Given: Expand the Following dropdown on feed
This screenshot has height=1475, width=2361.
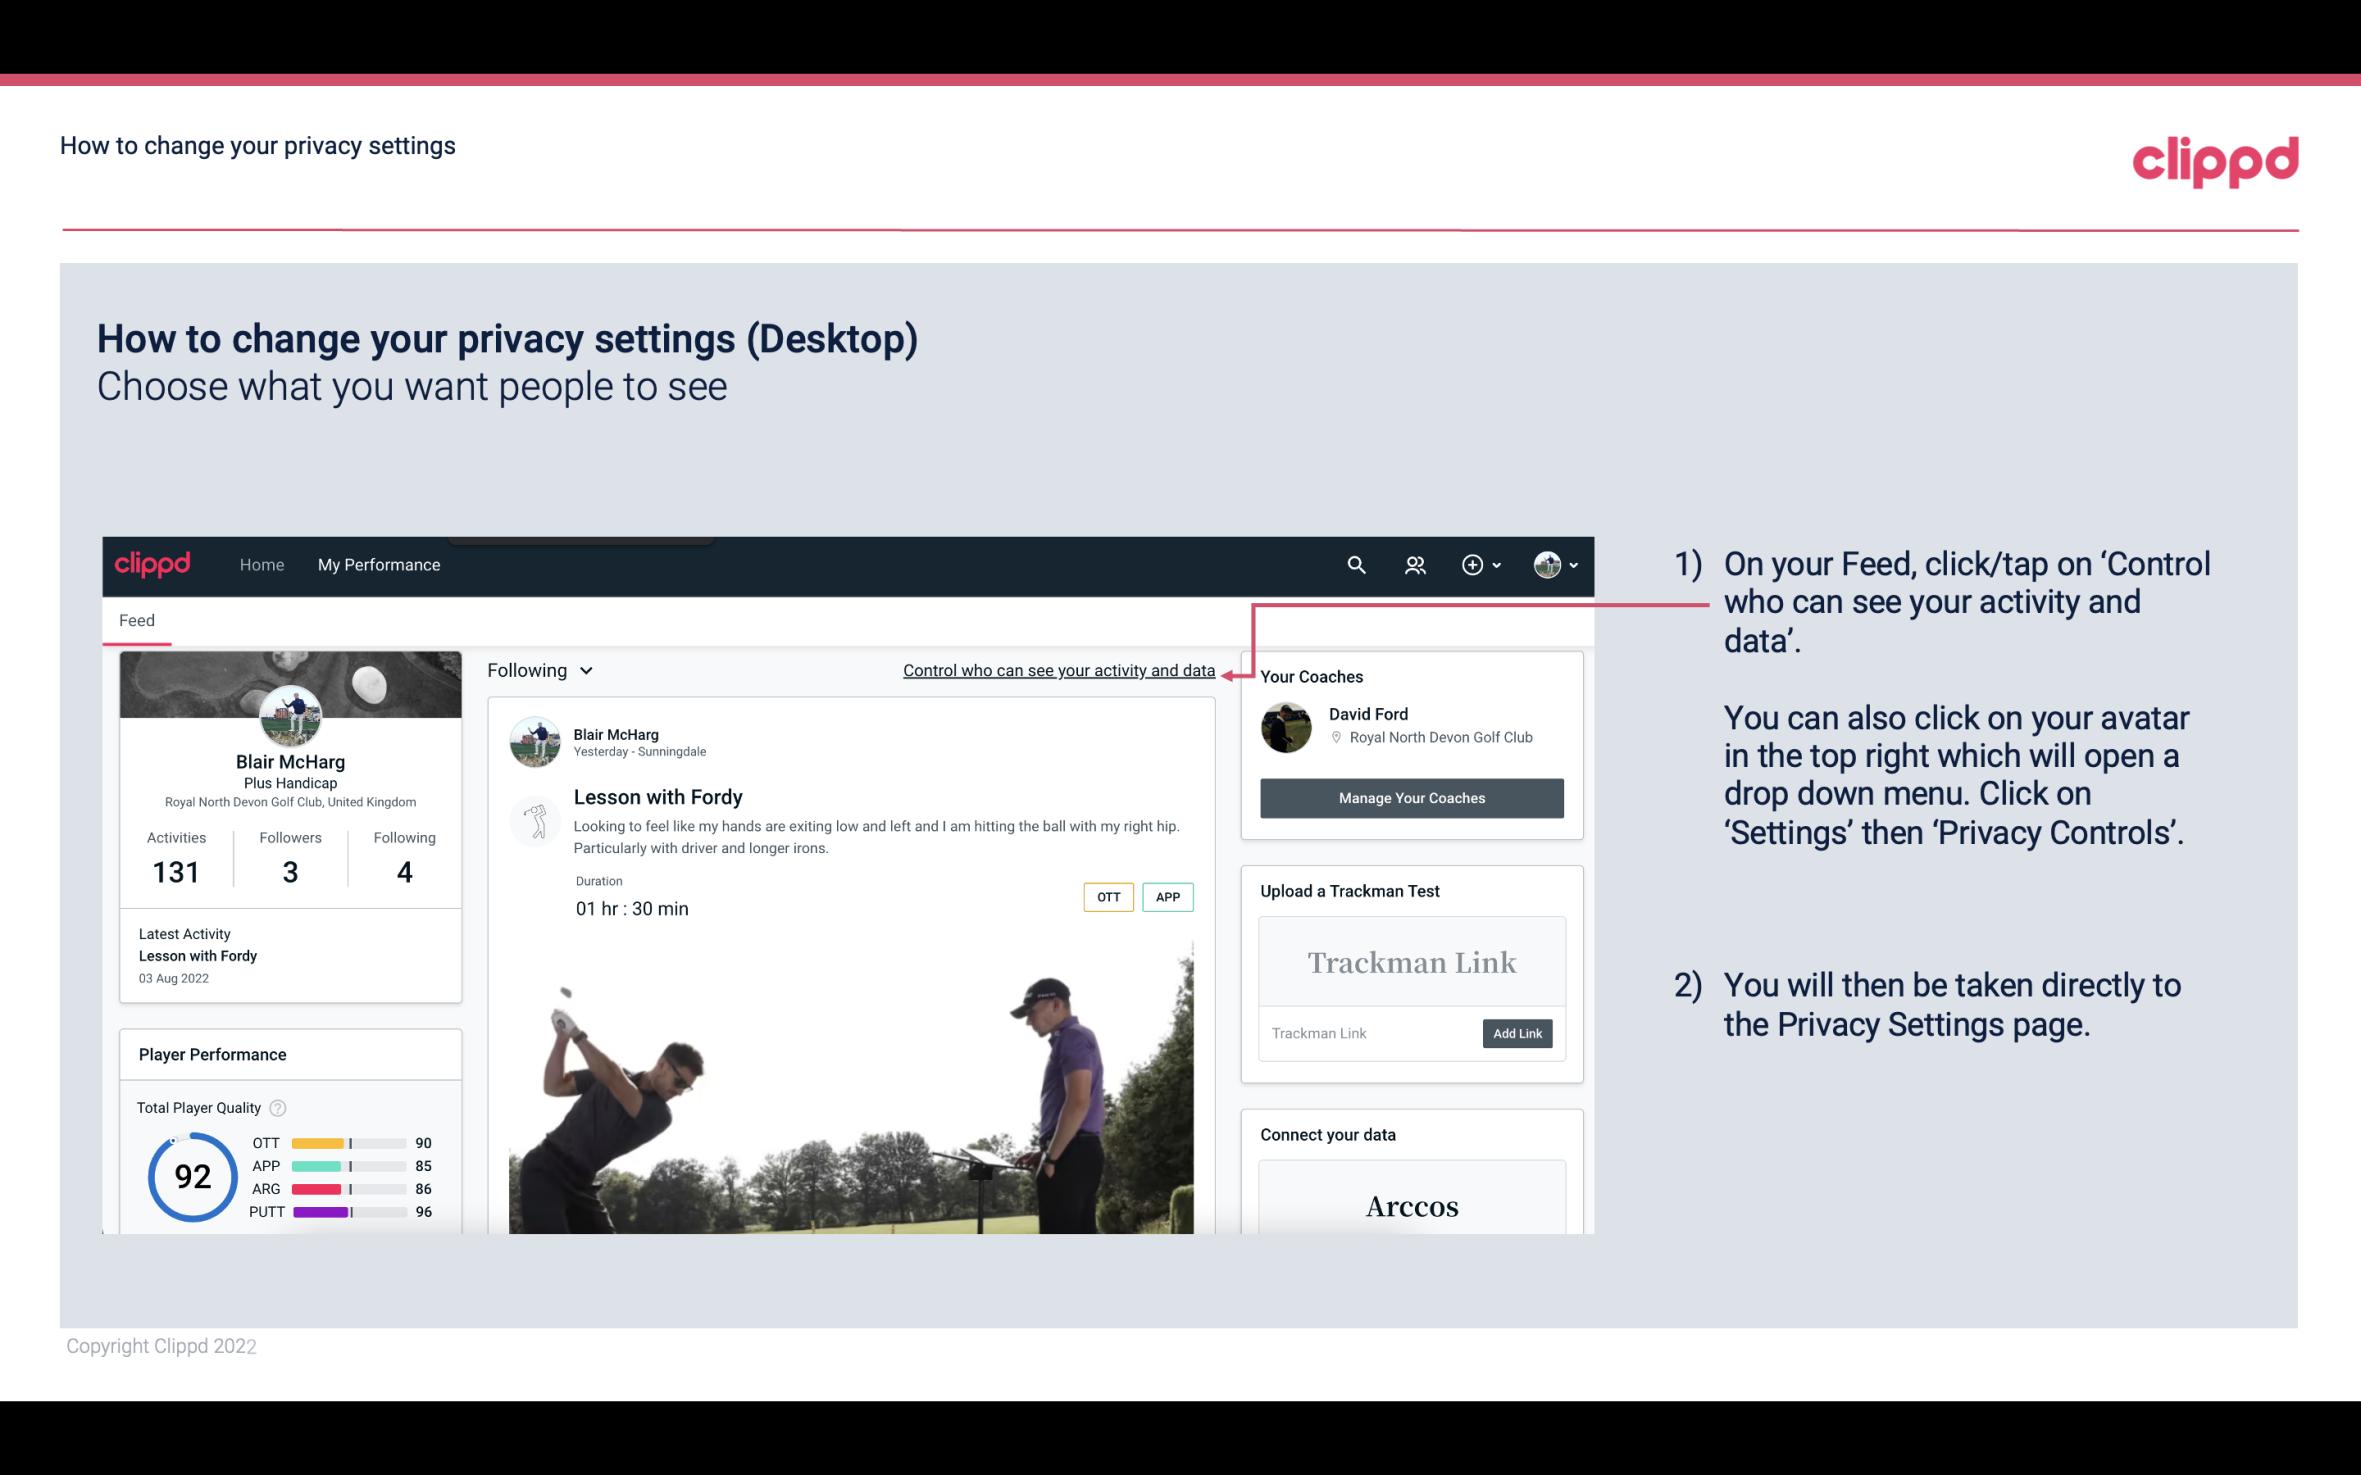Looking at the screenshot, I should (x=538, y=670).
